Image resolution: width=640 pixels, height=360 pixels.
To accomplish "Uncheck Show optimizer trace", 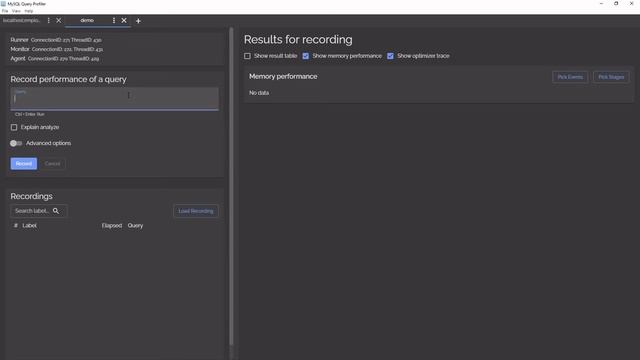I will pyautogui.click(x=391, y=56).
